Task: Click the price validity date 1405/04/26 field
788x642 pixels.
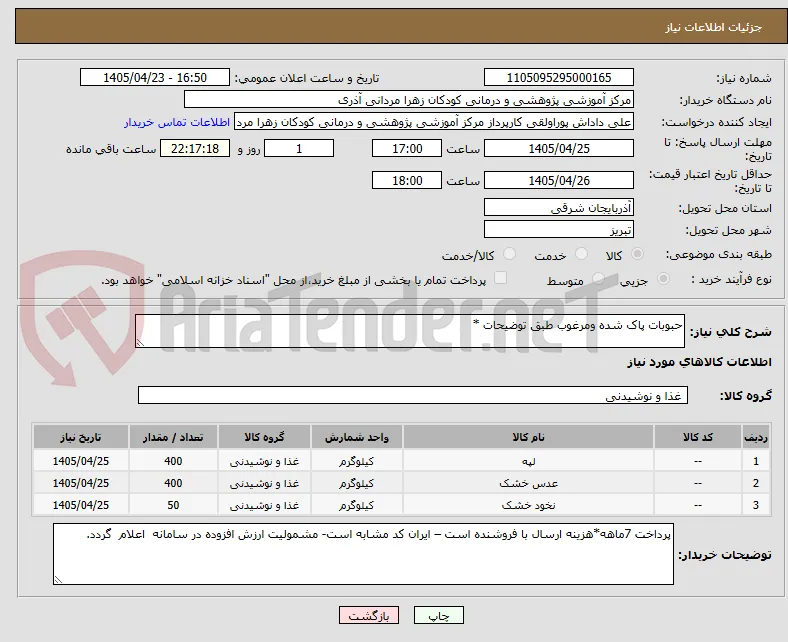Action: (558, 180)
